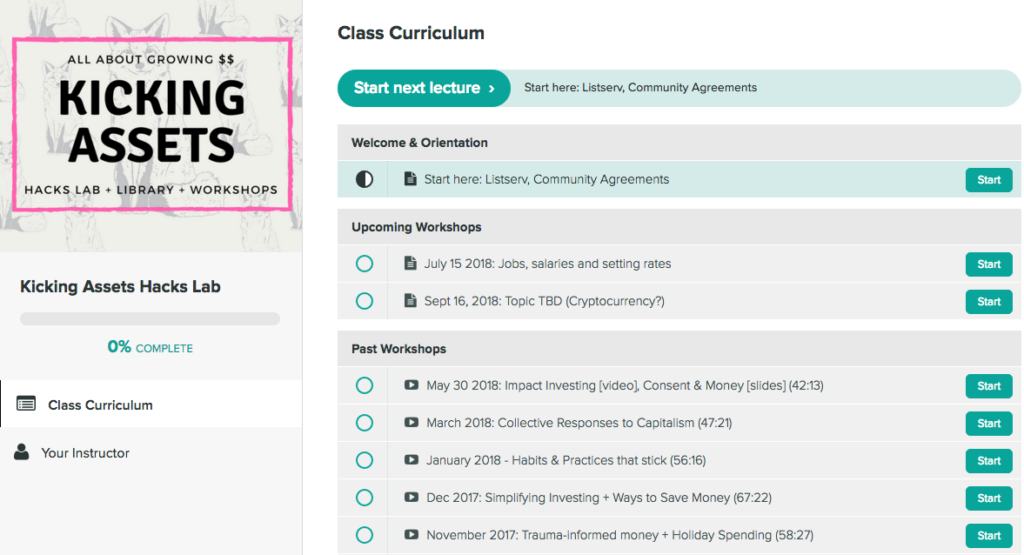The height and width of the screenshot is (555, 1024).
Task: Collapse the Upcoming Workshops section header
Action: (x=679, y=227)
